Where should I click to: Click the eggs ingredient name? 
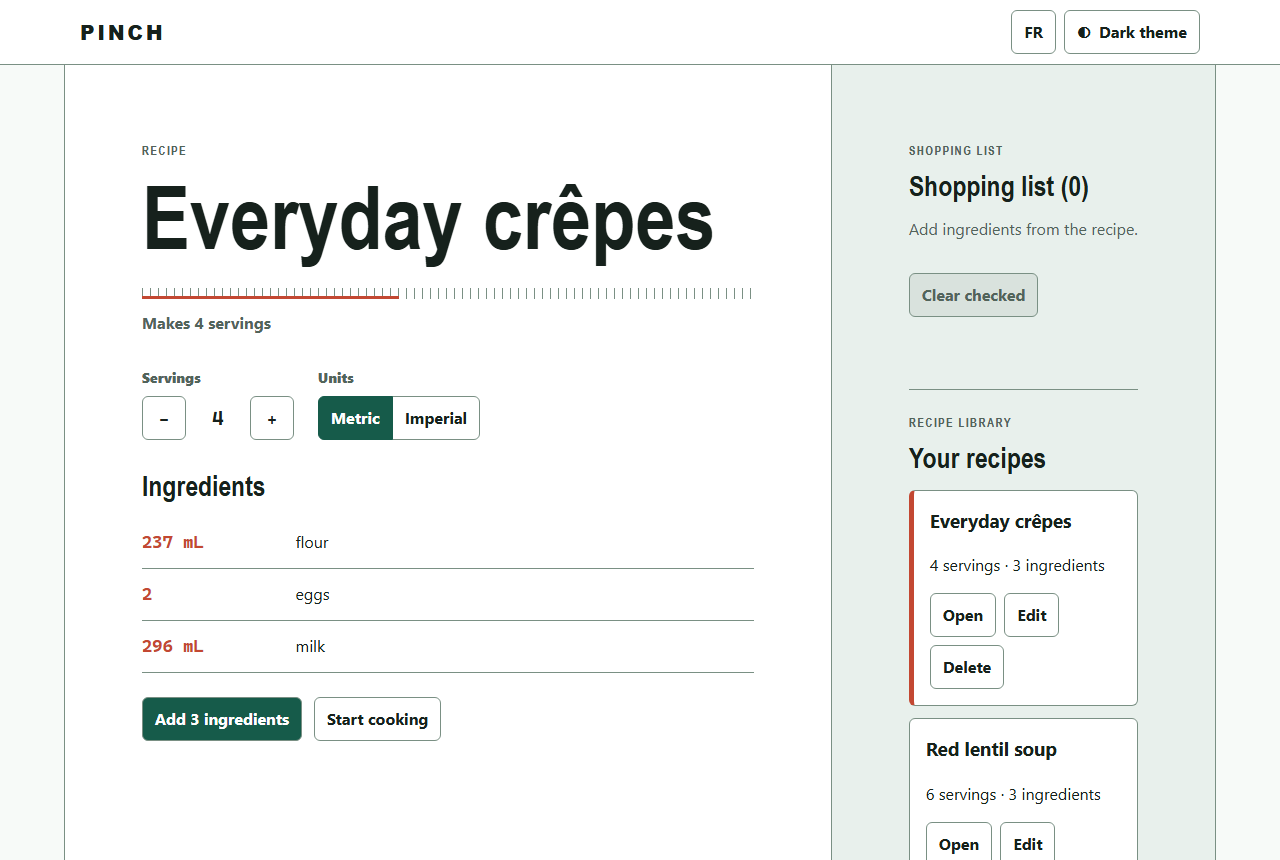pos(313,594)
